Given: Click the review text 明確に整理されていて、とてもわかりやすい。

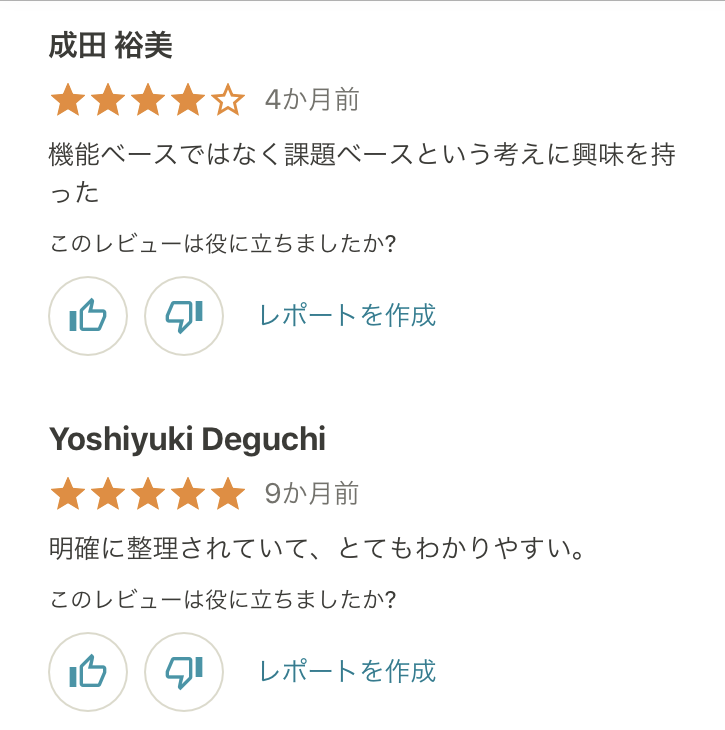Looking at the screenshot, I should coord(316,549).
